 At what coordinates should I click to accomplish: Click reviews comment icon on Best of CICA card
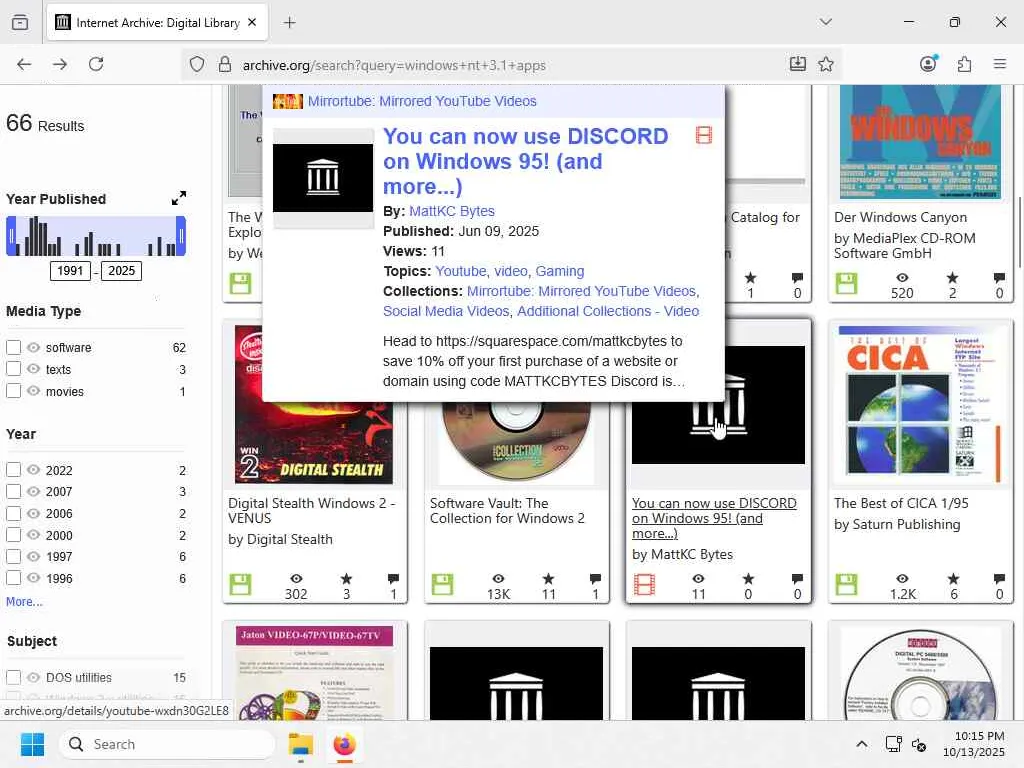click(x=999, y=579)
